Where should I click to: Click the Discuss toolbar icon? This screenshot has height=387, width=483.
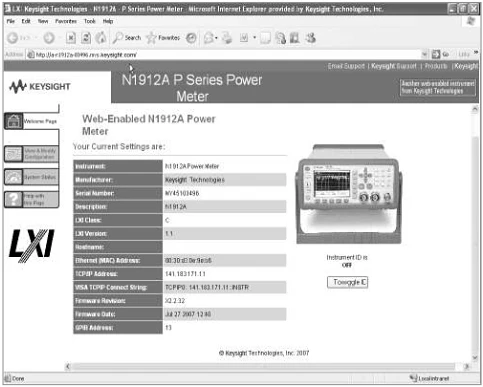(265, 38)
